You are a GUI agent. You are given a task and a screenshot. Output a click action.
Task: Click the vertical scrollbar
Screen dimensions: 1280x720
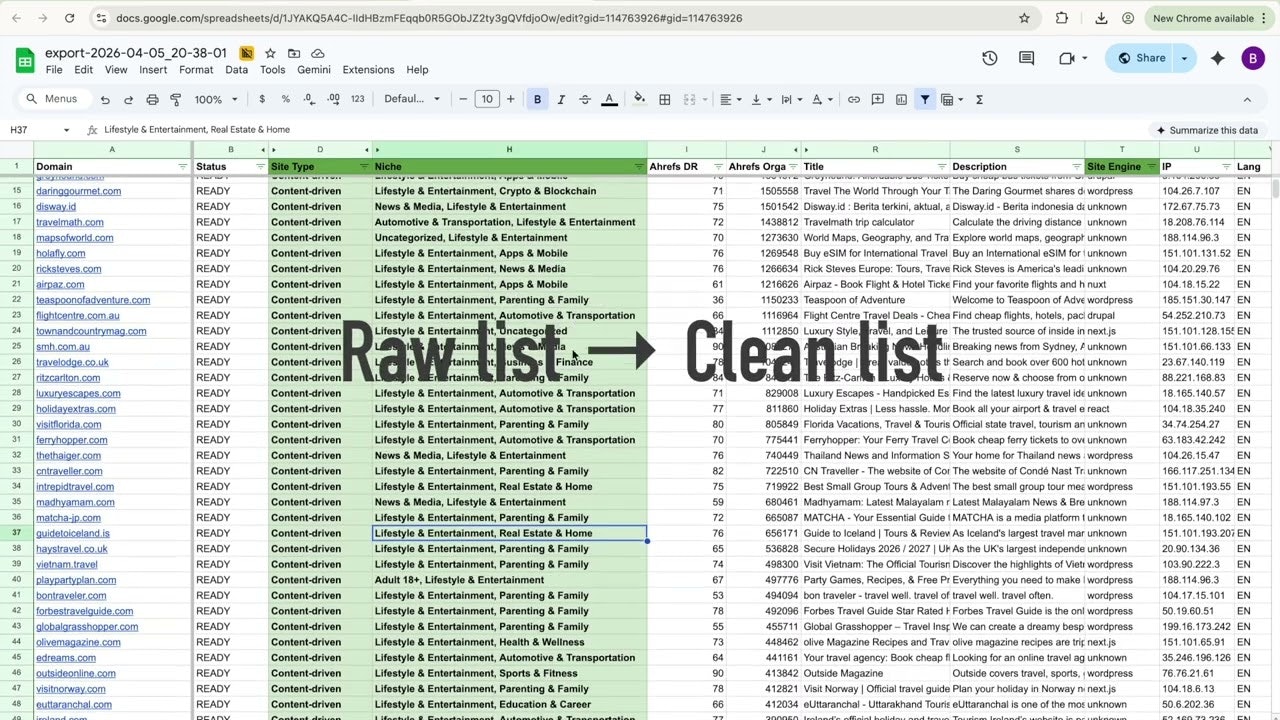click(x=1275, y=190)
